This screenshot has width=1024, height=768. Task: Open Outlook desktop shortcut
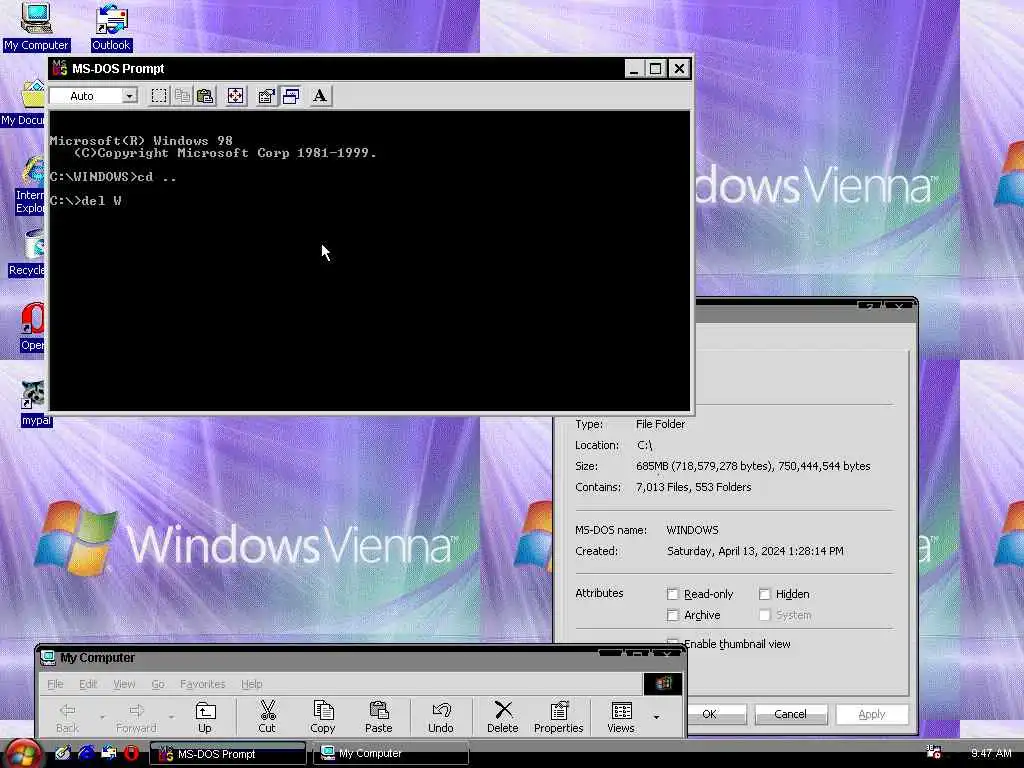(x=111, y=26)
